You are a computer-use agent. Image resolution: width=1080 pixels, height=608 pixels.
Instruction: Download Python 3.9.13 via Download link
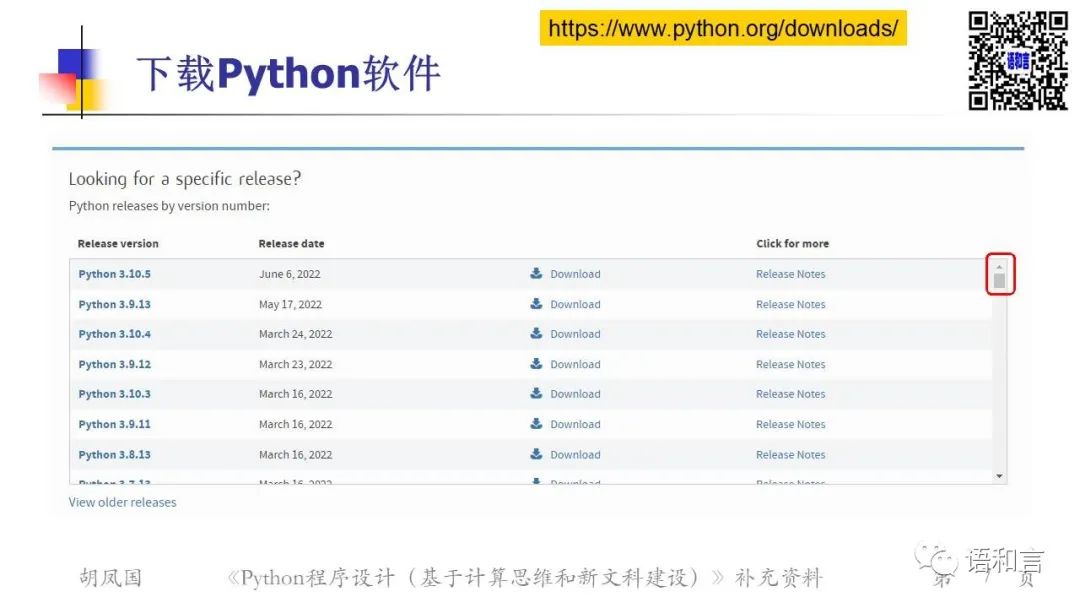click(575, 304)
